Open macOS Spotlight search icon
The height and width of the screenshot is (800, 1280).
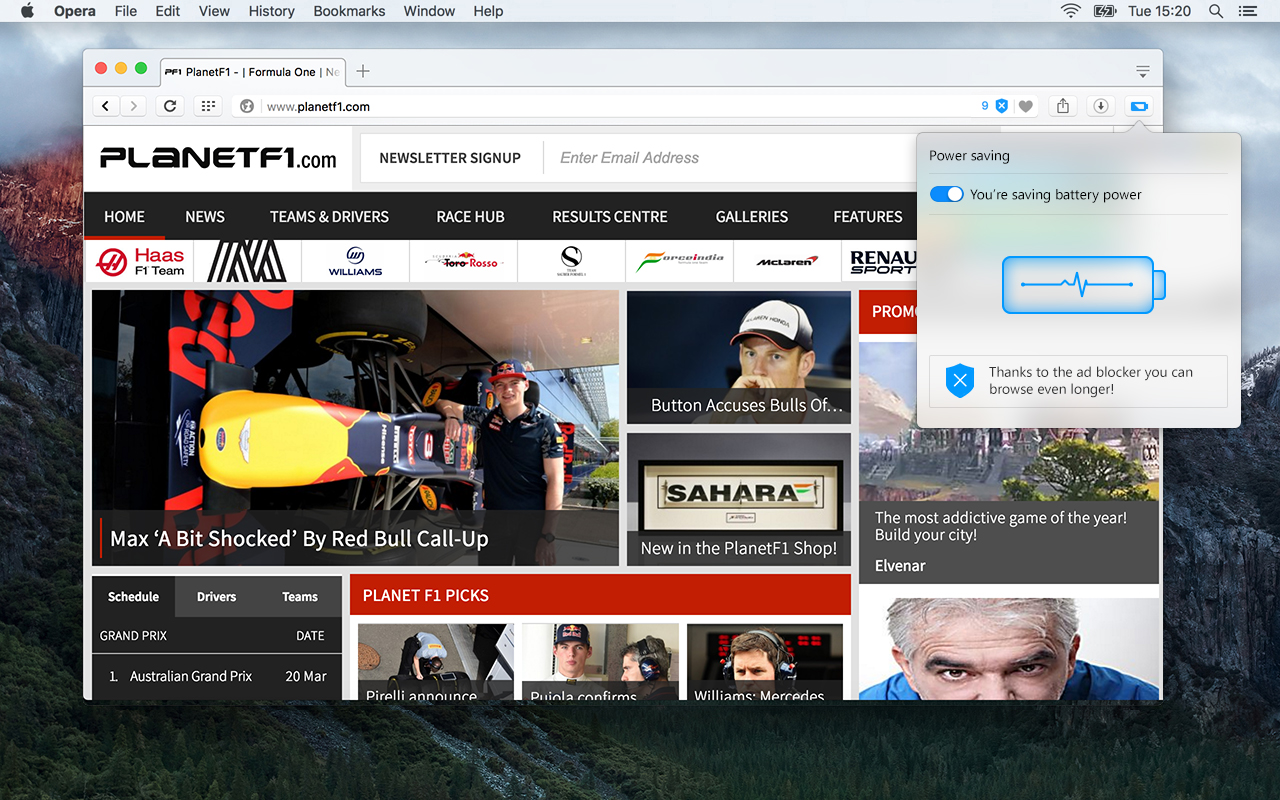coord(1216,11)
